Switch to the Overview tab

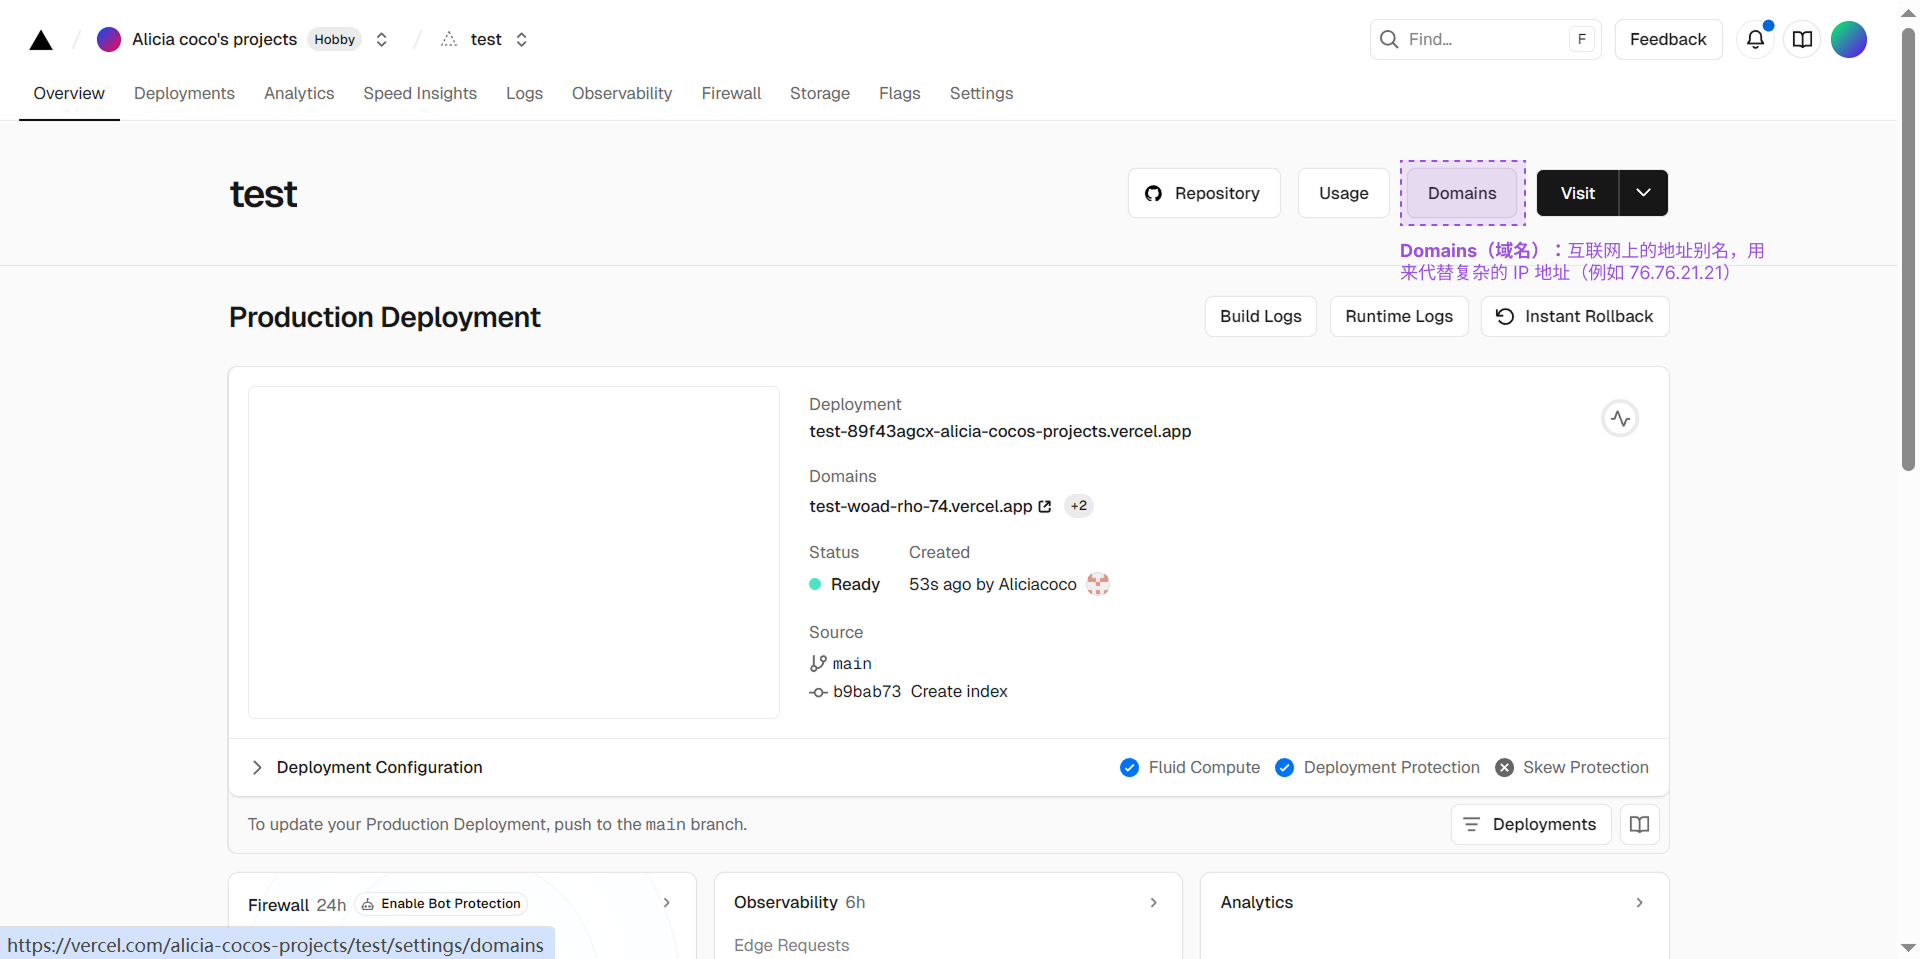(69, 93)
